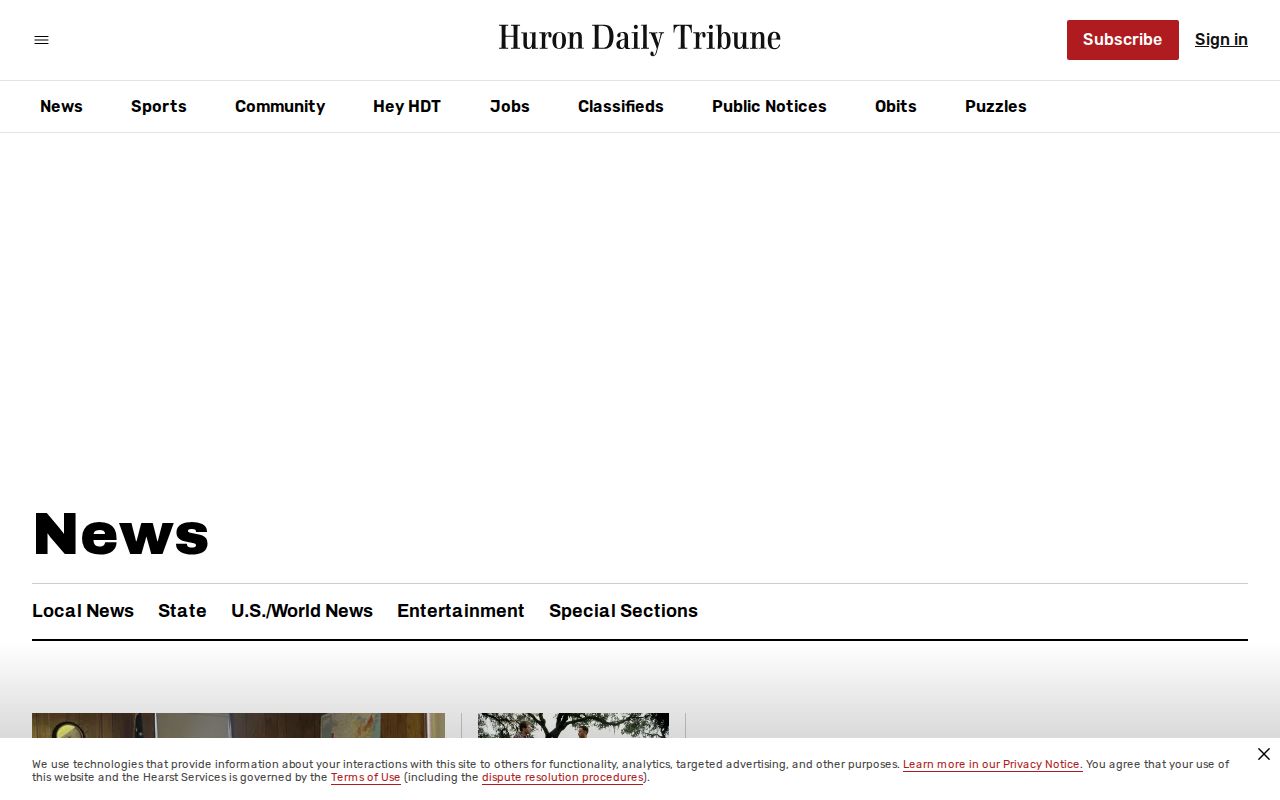Select the Entertainment subsection
Screen dimensions: 1280x800
pyautogui.click(x=461, y=611)
